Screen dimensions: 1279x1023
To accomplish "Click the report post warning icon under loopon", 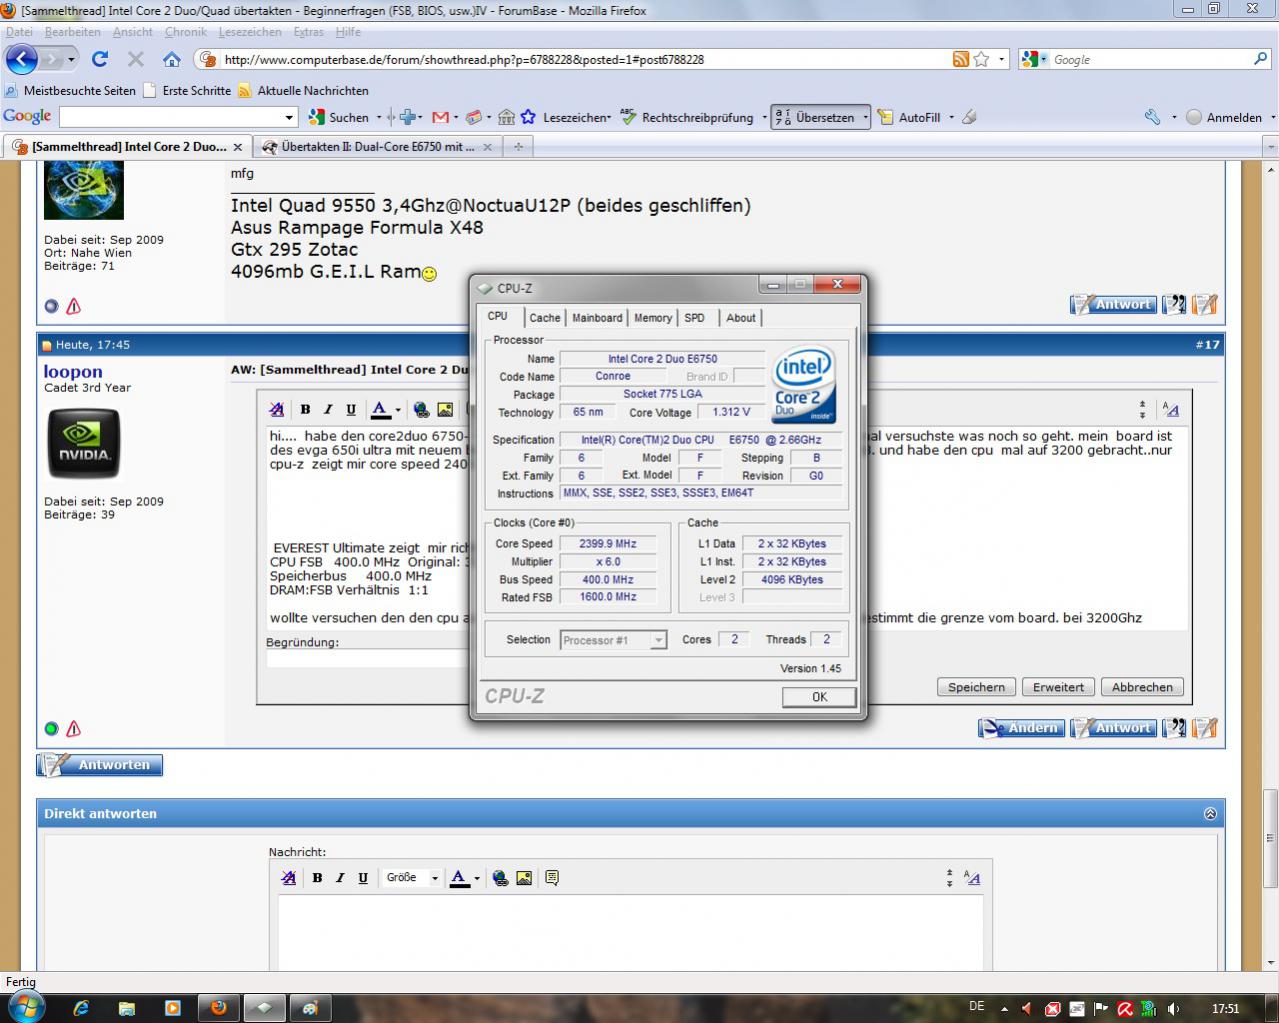I will pyautogui.click(x=73, y=728).
